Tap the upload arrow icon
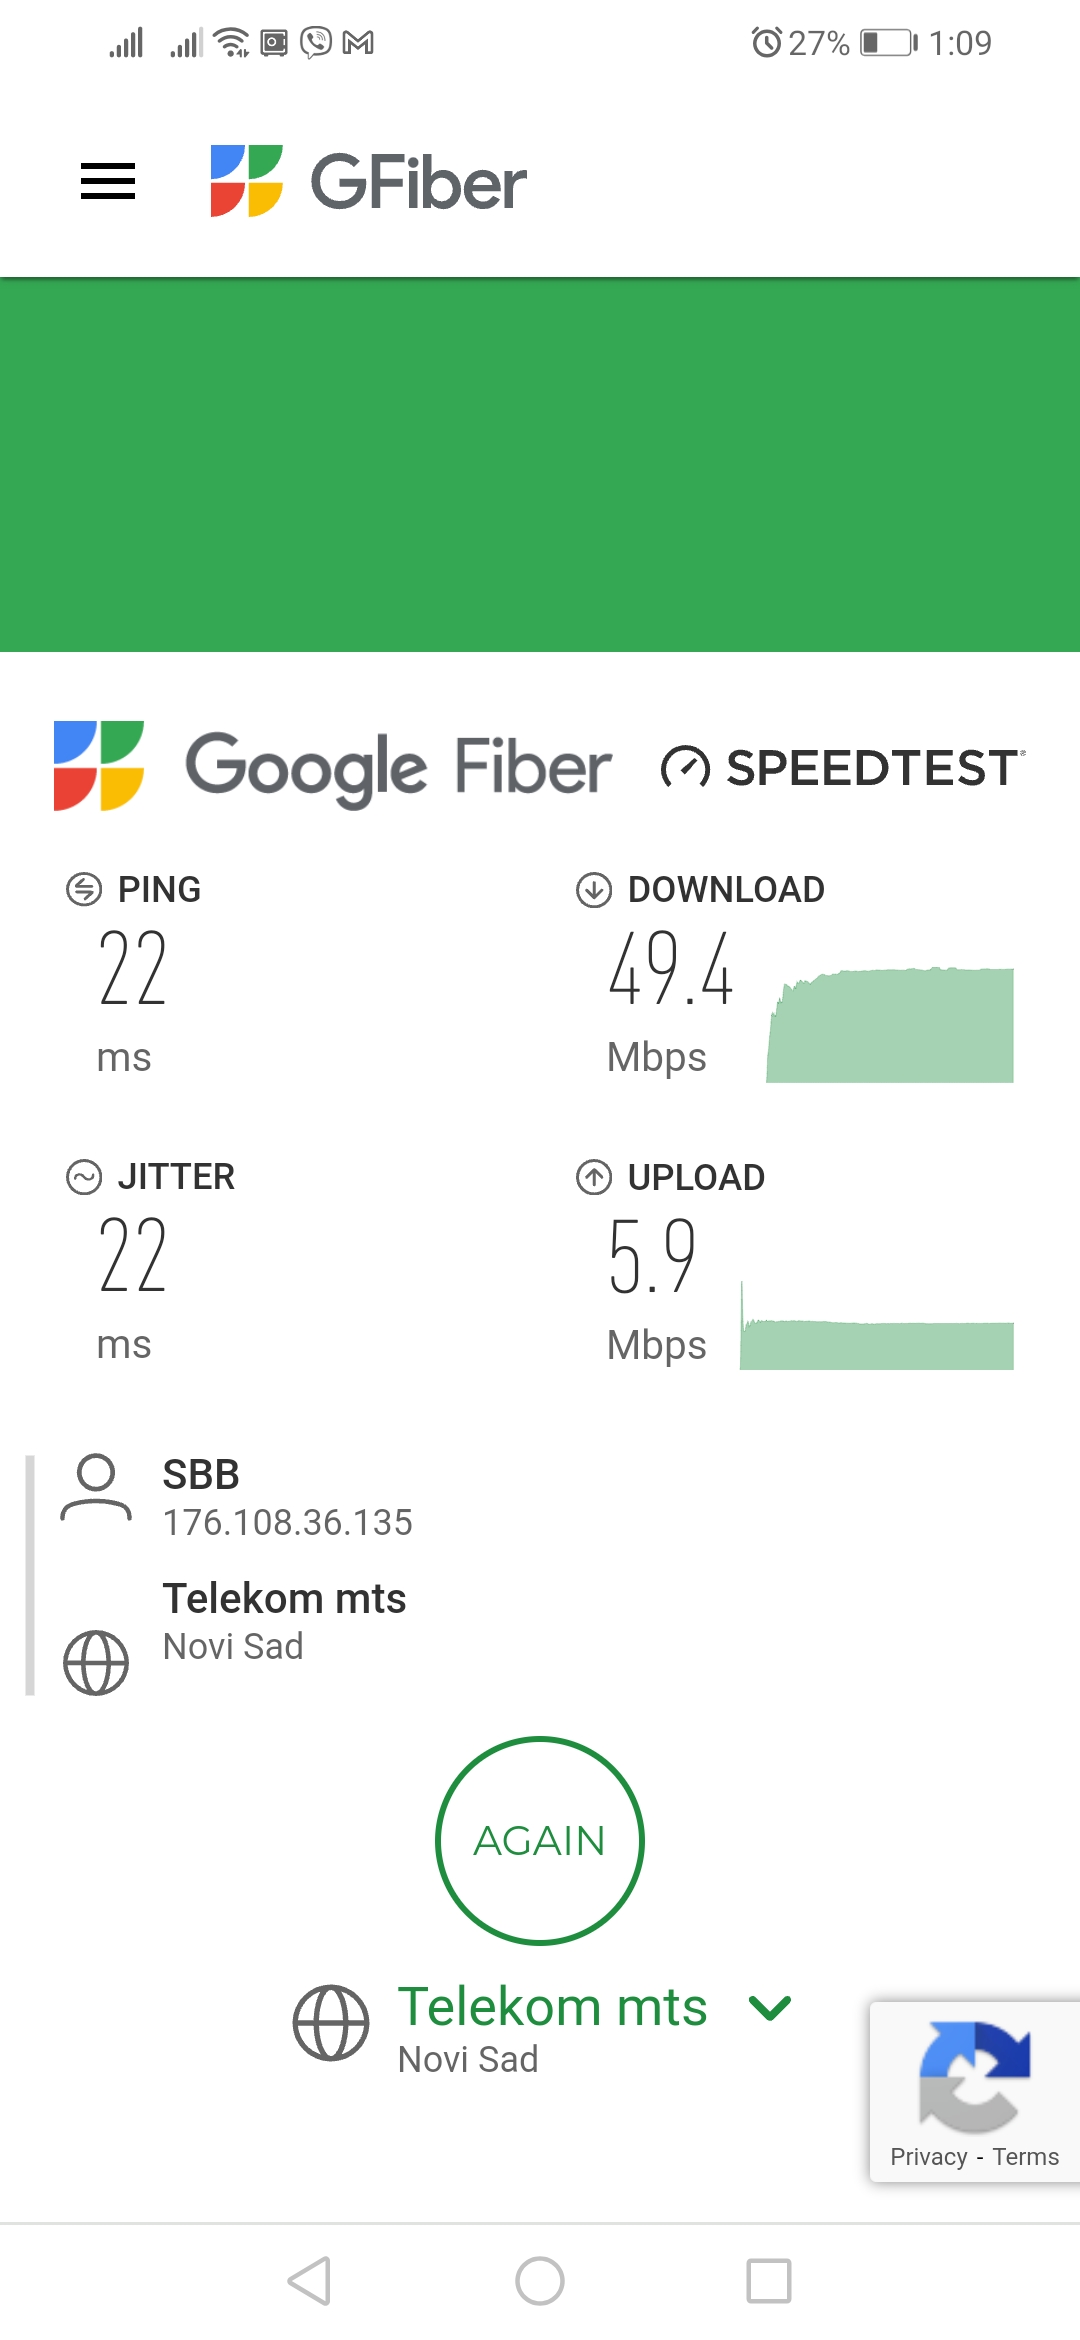This screenshot has width=1080, height=2340. [x=594, y=1177]
